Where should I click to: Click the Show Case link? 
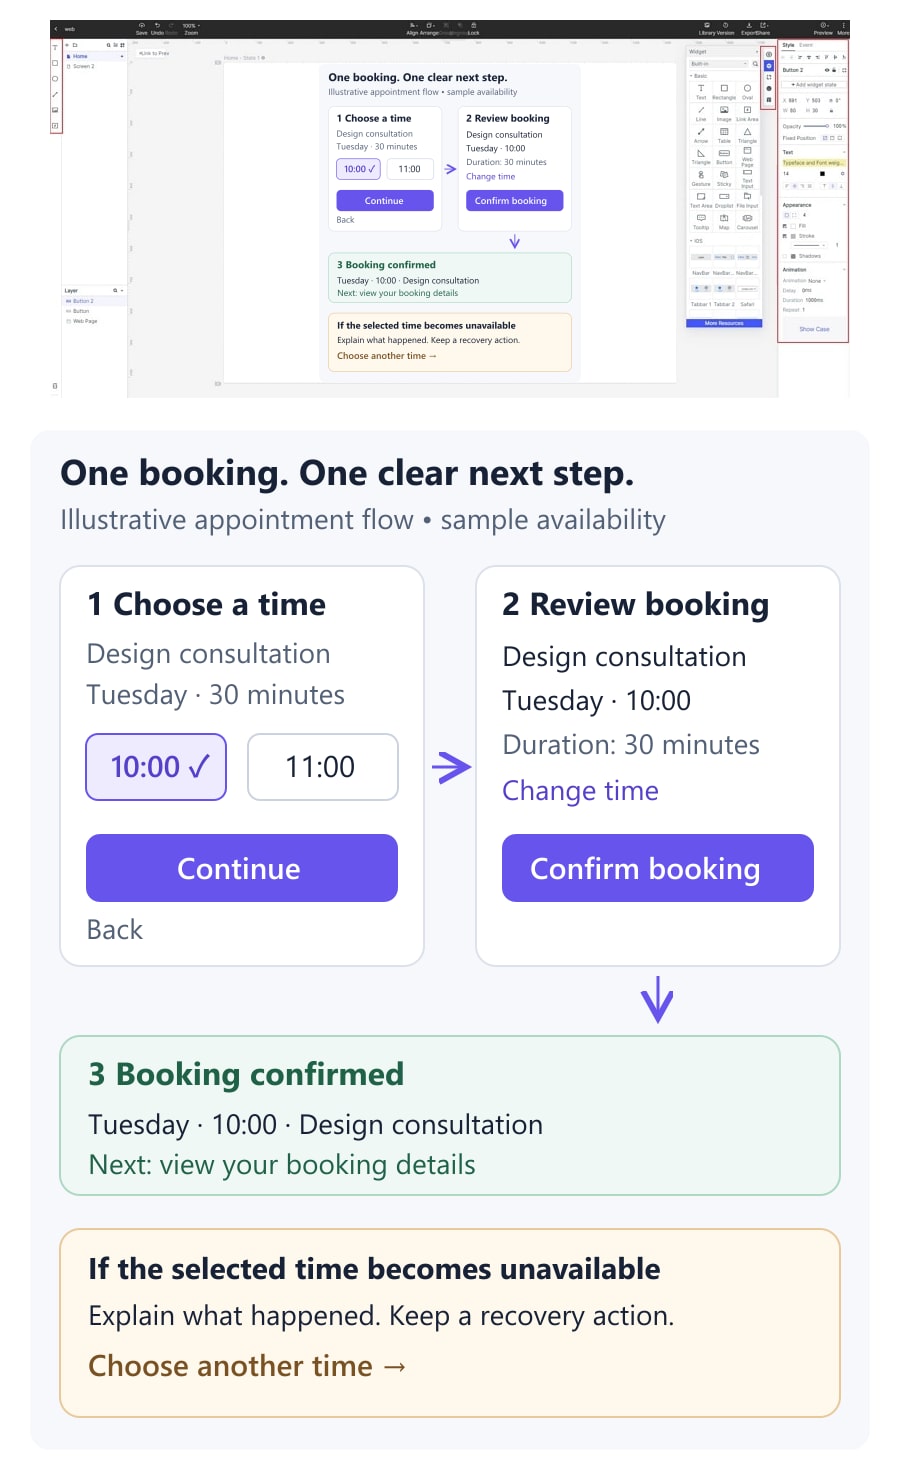[x=814, y=329]
